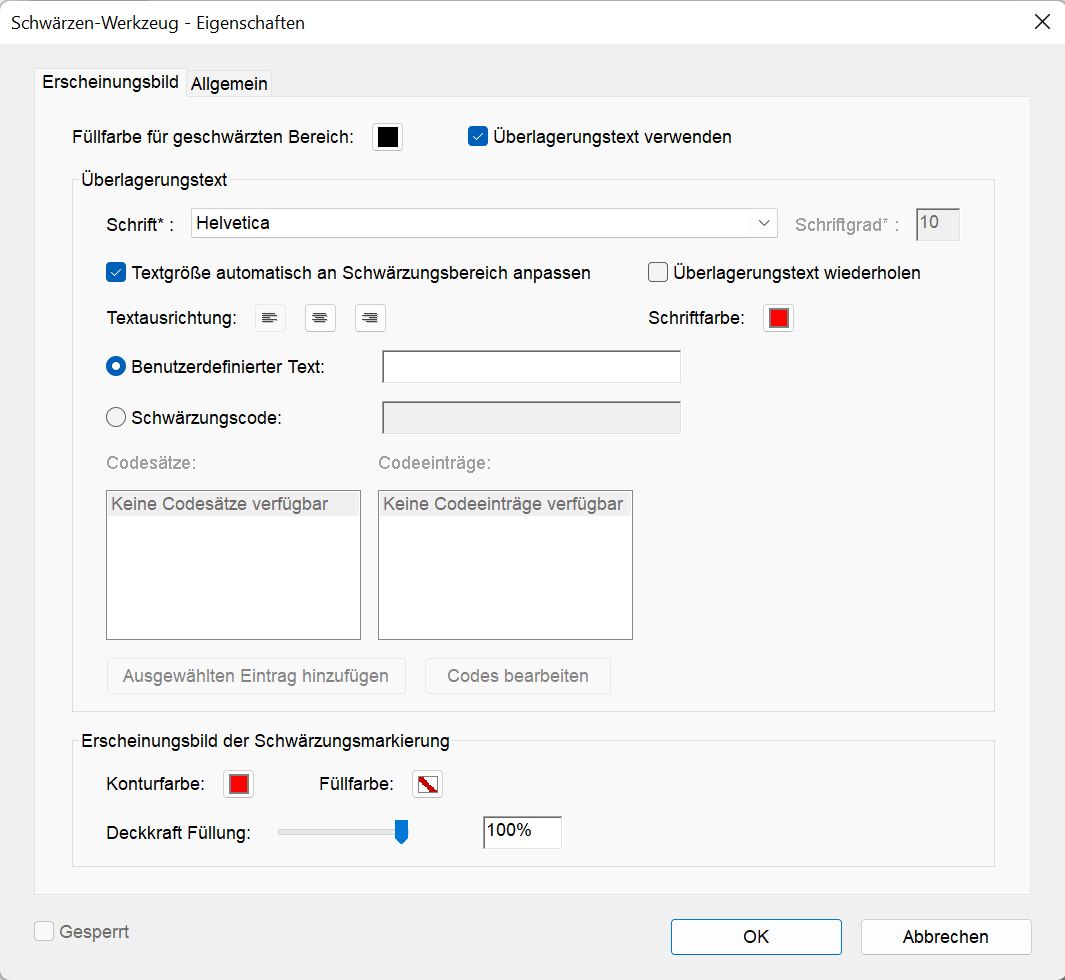Select the right text alignment icon
Viewport: 1065px width, 980px height.
tap(369, 318)
